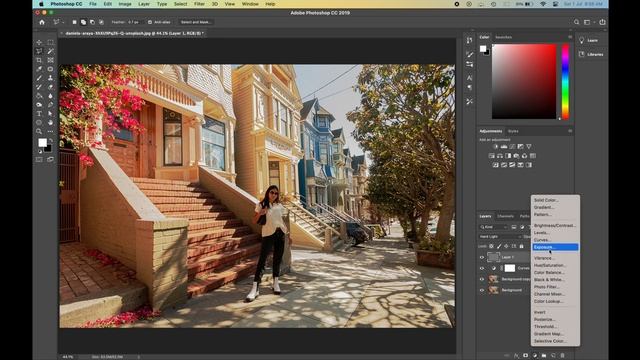Viewport: 640px width, 360px height.
Task: Open the workspace switcher icon
Action: [587, 22]
